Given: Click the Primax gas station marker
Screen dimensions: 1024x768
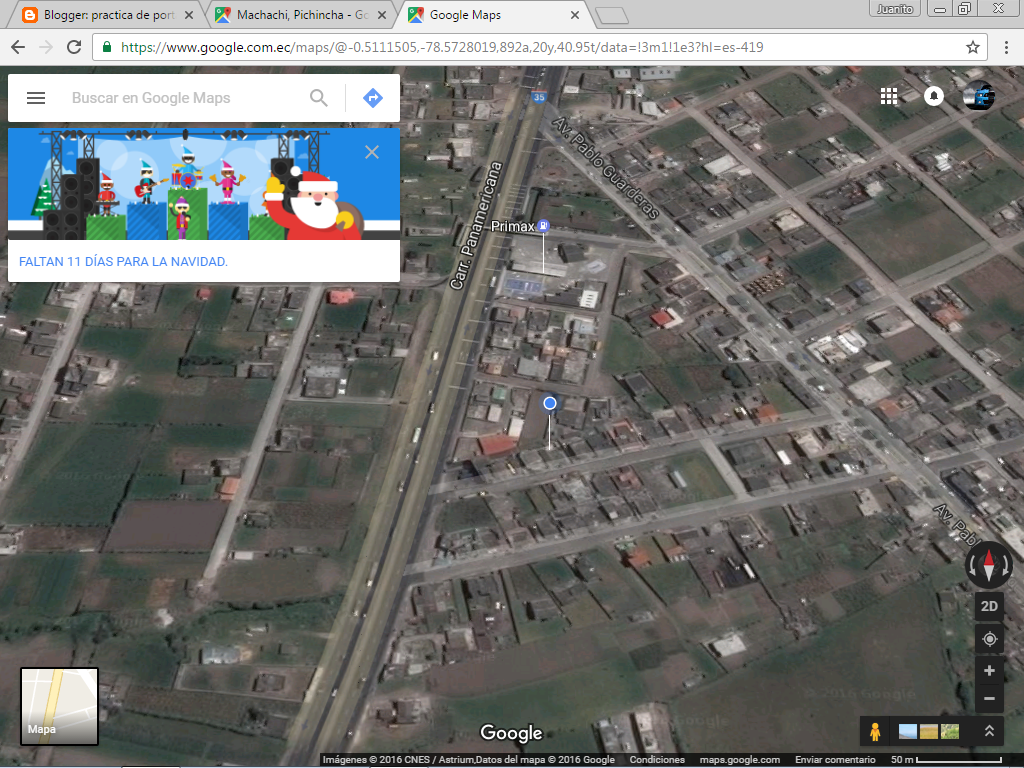Looking at the screenshot, I should click(543, 226).
